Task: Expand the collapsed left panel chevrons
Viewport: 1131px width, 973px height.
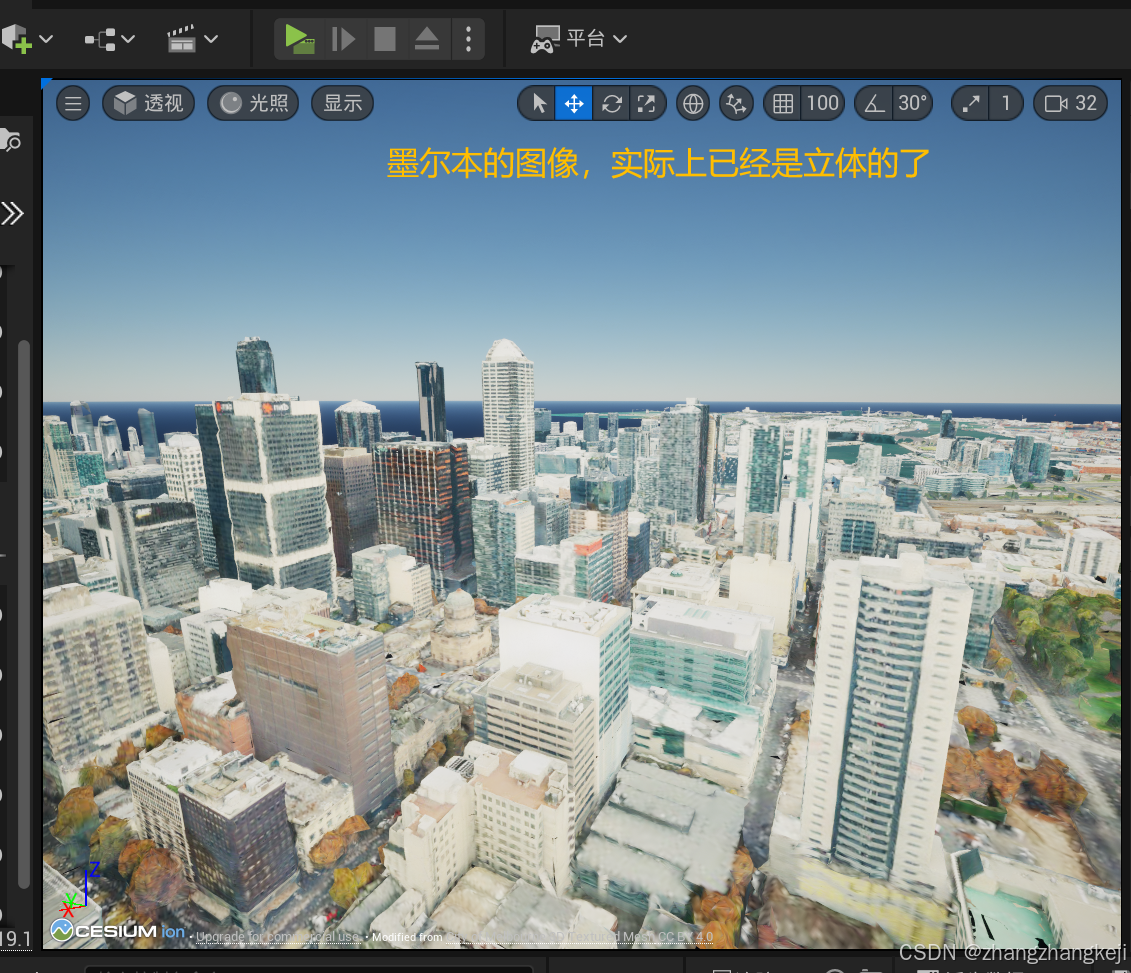Action: [x=12, y=213]
